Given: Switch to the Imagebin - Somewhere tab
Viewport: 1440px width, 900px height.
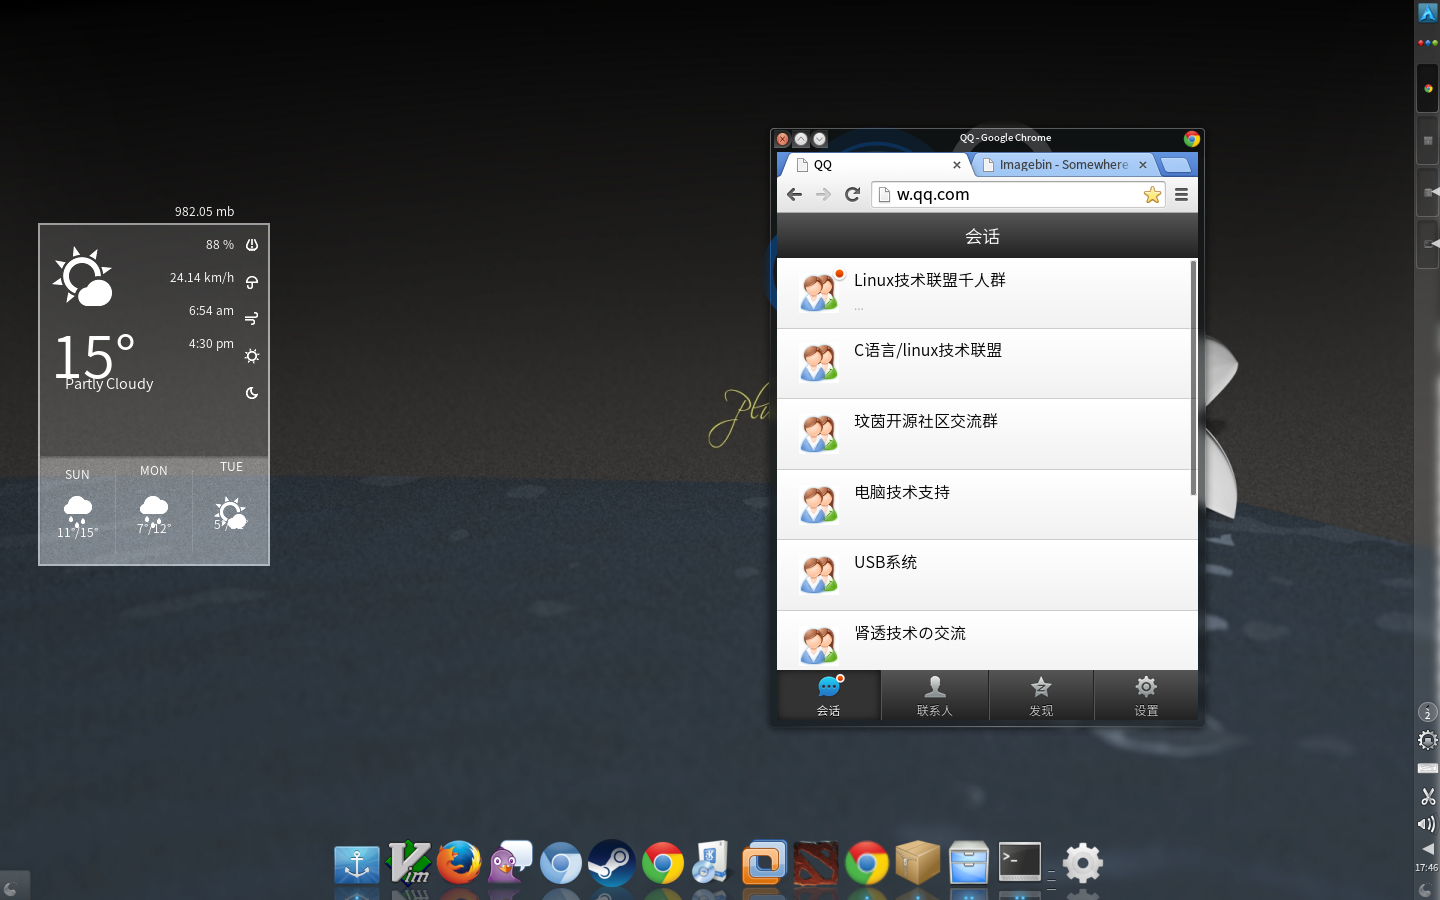Looking at the screenshot, I should 1063,165.
